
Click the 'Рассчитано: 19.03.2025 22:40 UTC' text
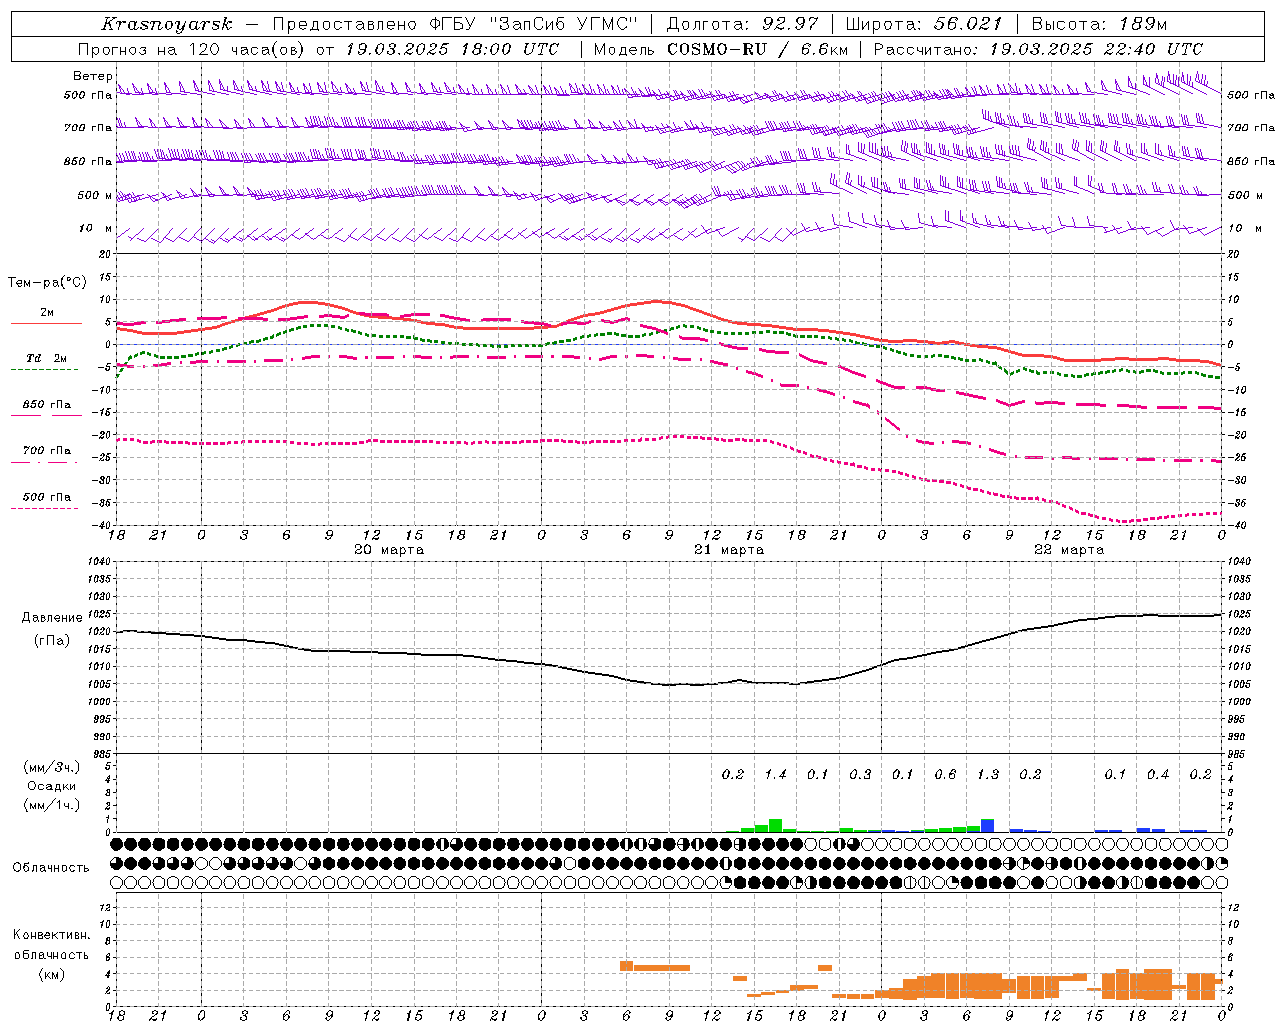click(x=1038, y=49)
